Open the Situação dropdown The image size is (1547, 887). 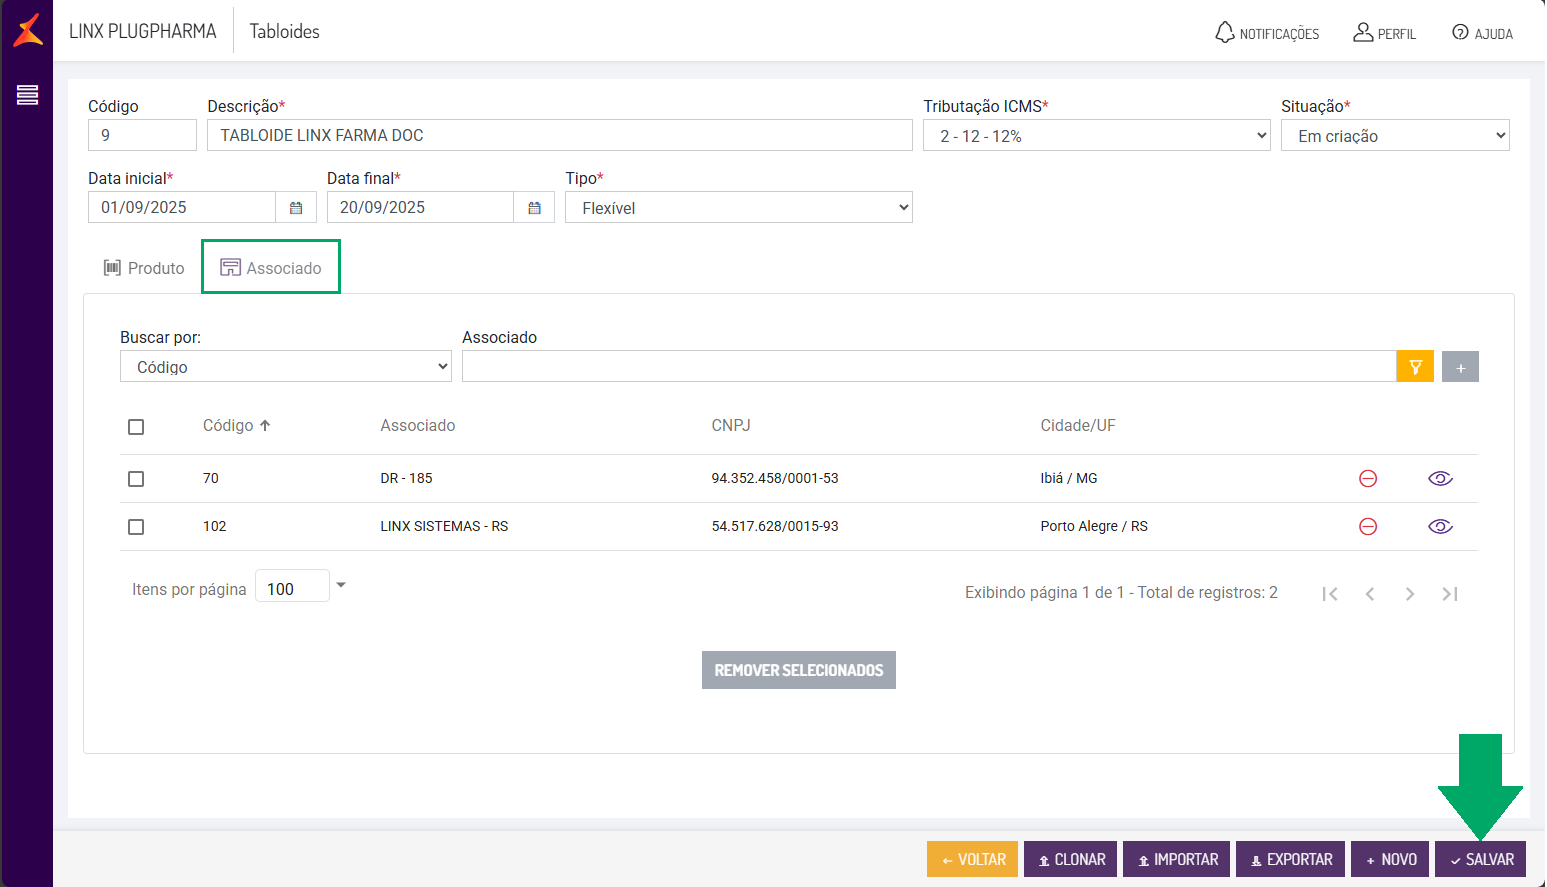[1395, 136]
